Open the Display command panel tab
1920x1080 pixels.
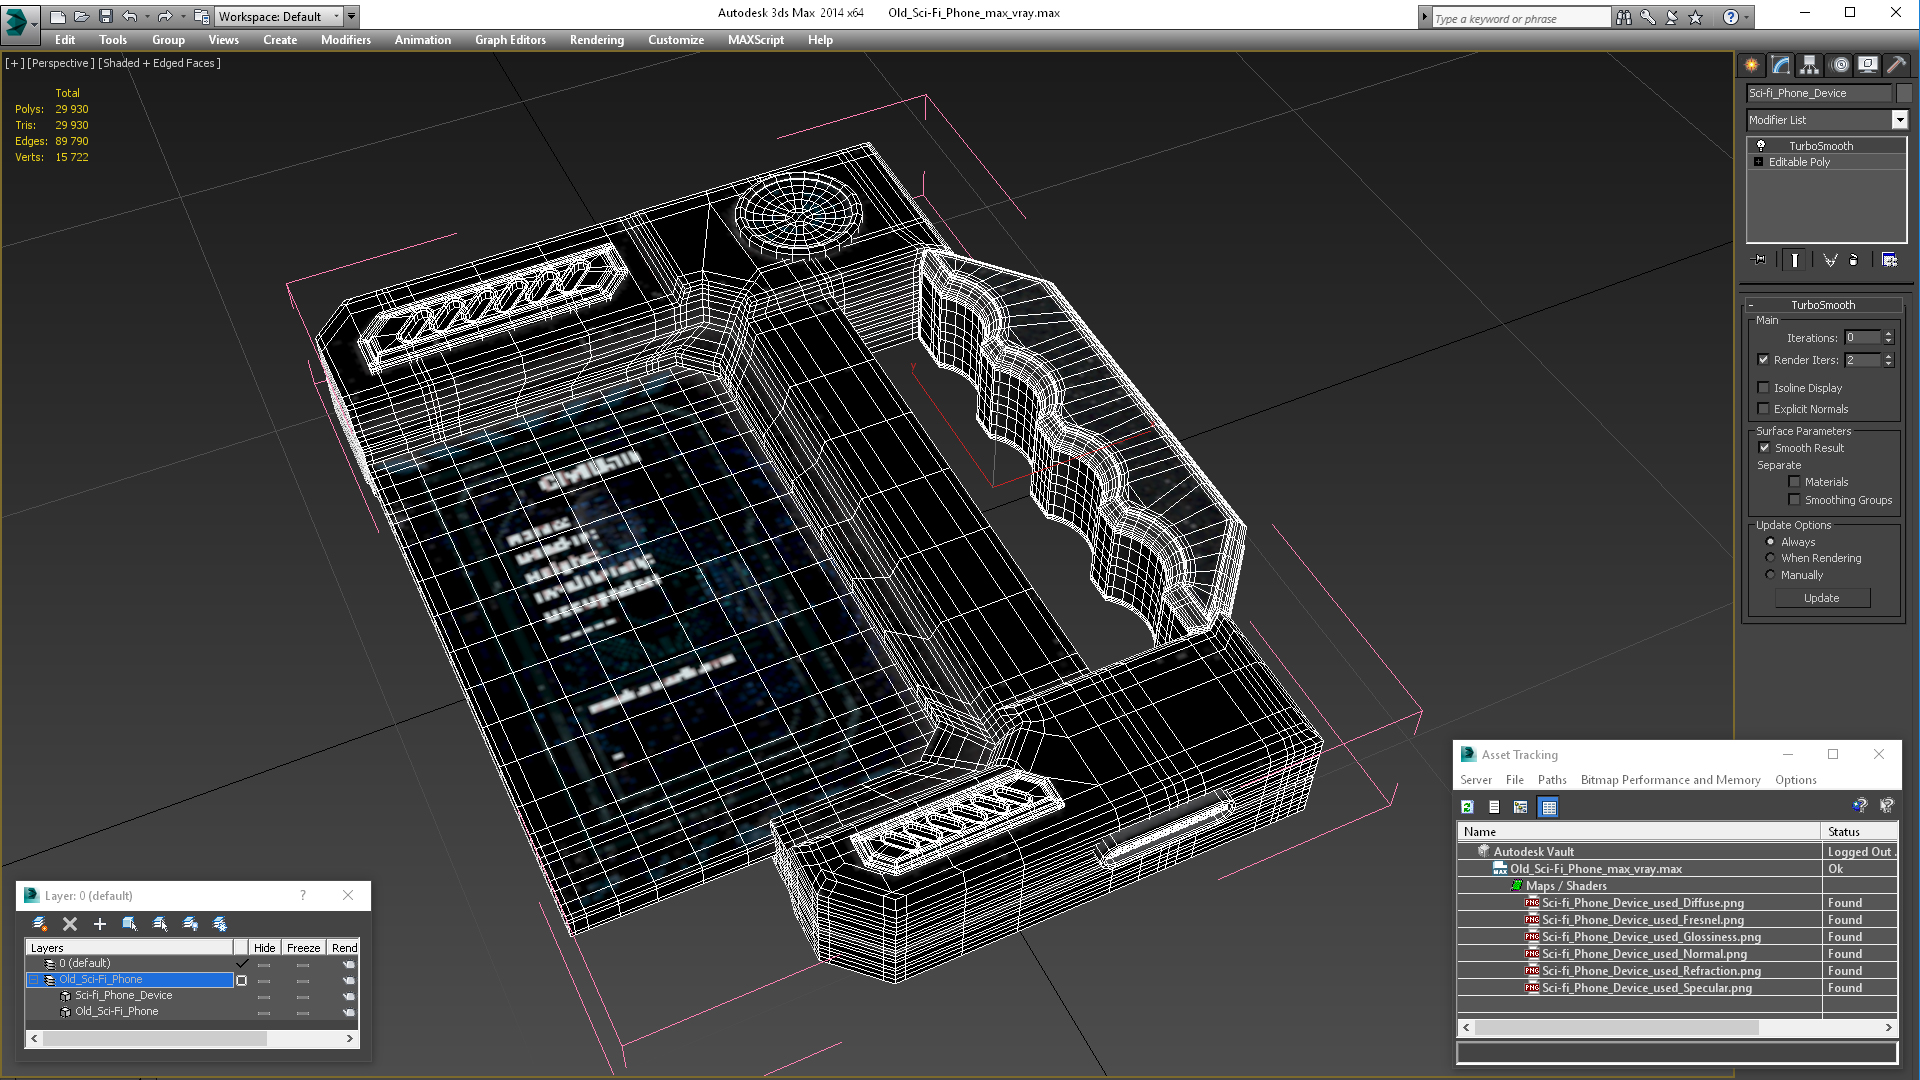click(1868, 65)
